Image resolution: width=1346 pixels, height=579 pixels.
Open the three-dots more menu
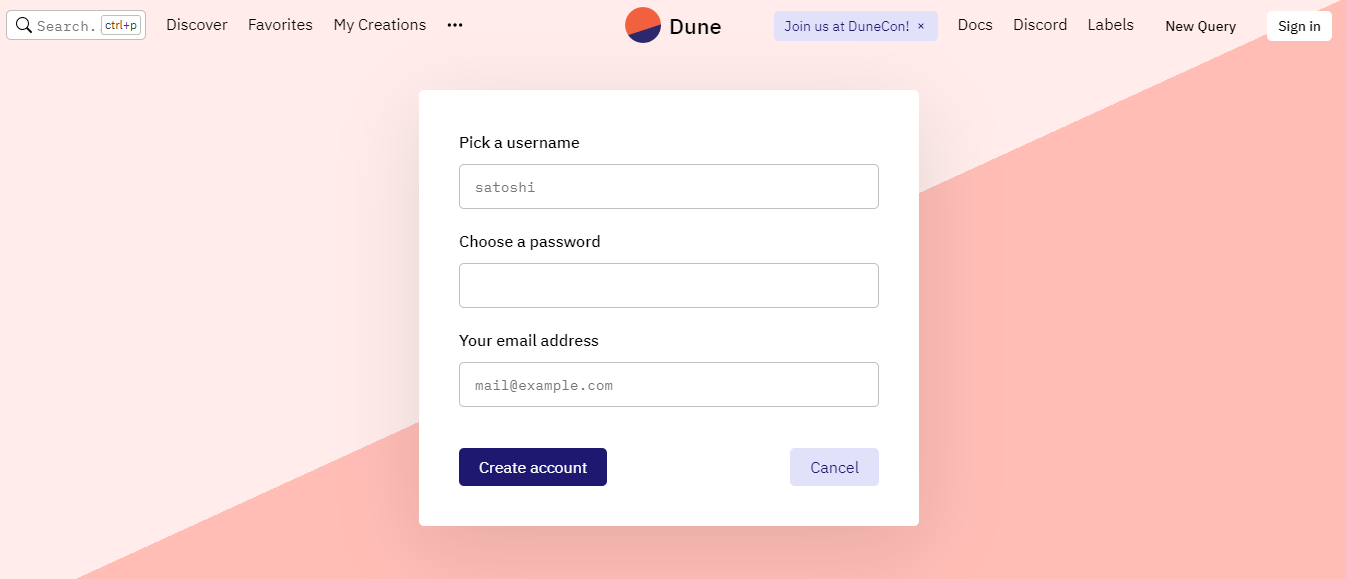click(455, 25)
